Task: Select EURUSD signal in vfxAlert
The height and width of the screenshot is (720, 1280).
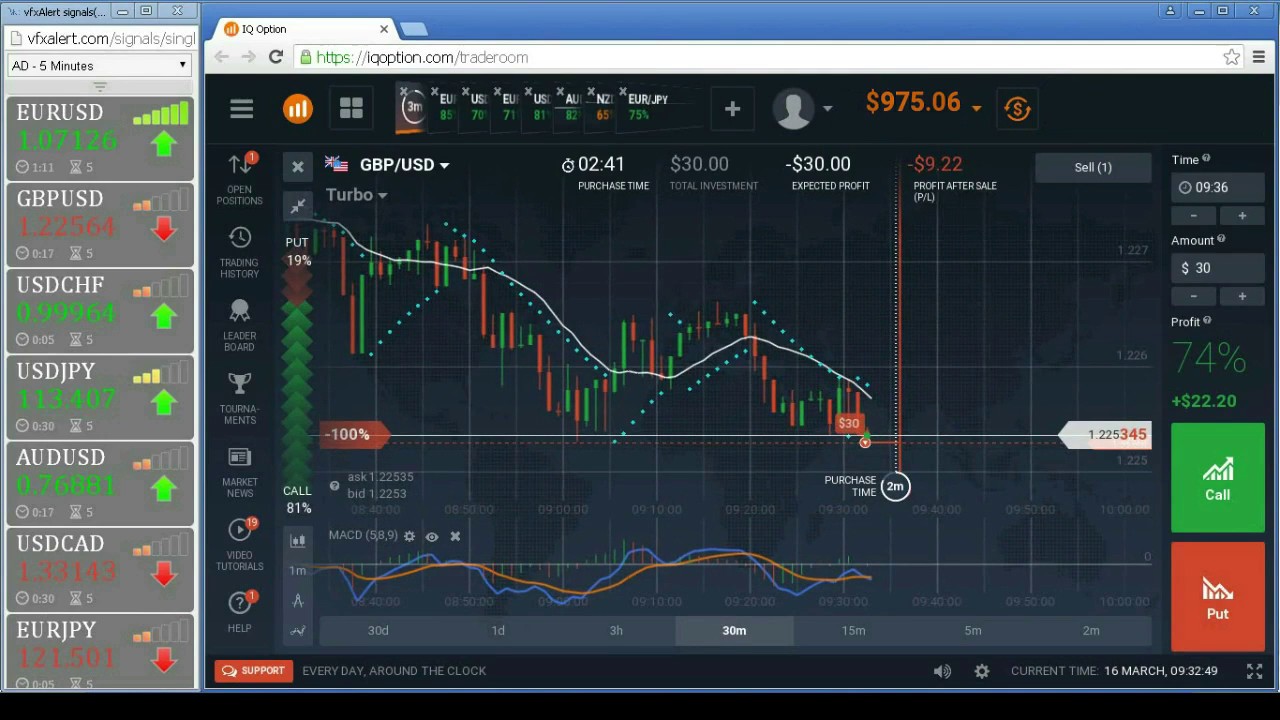Action: tap(99, 139)
